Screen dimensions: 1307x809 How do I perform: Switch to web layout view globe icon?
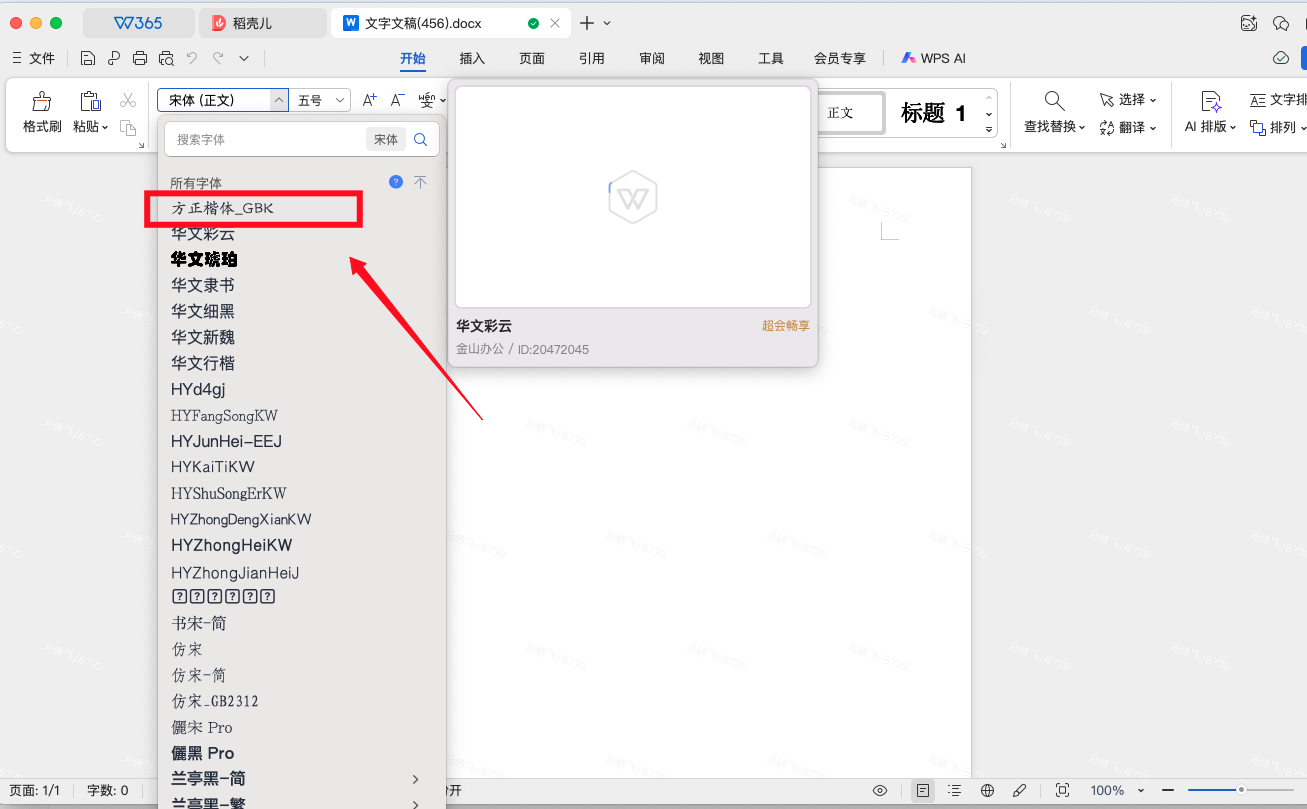point(987,791)
